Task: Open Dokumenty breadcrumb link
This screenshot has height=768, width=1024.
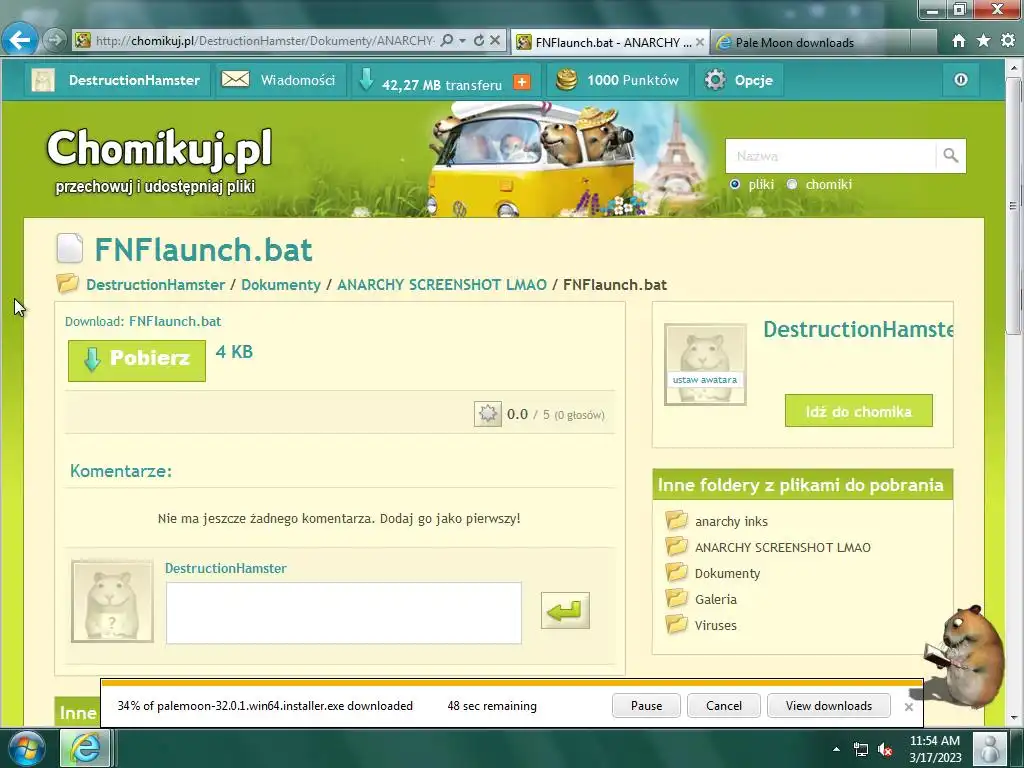Action: [281, 285]
